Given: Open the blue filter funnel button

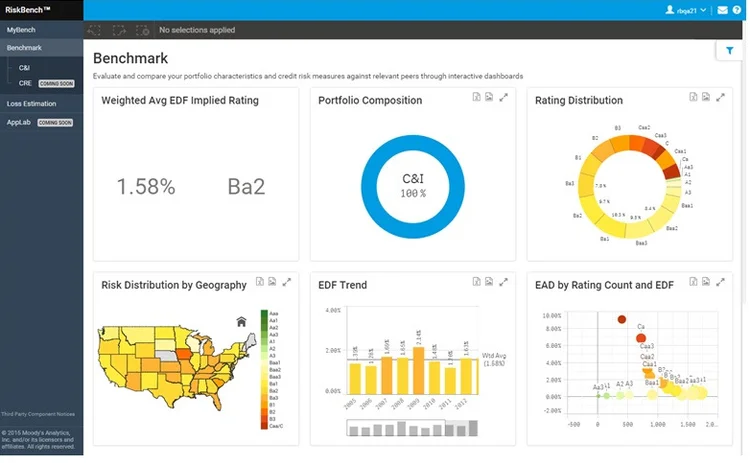Looking at the screenshot, I should [x=729, y=50].
